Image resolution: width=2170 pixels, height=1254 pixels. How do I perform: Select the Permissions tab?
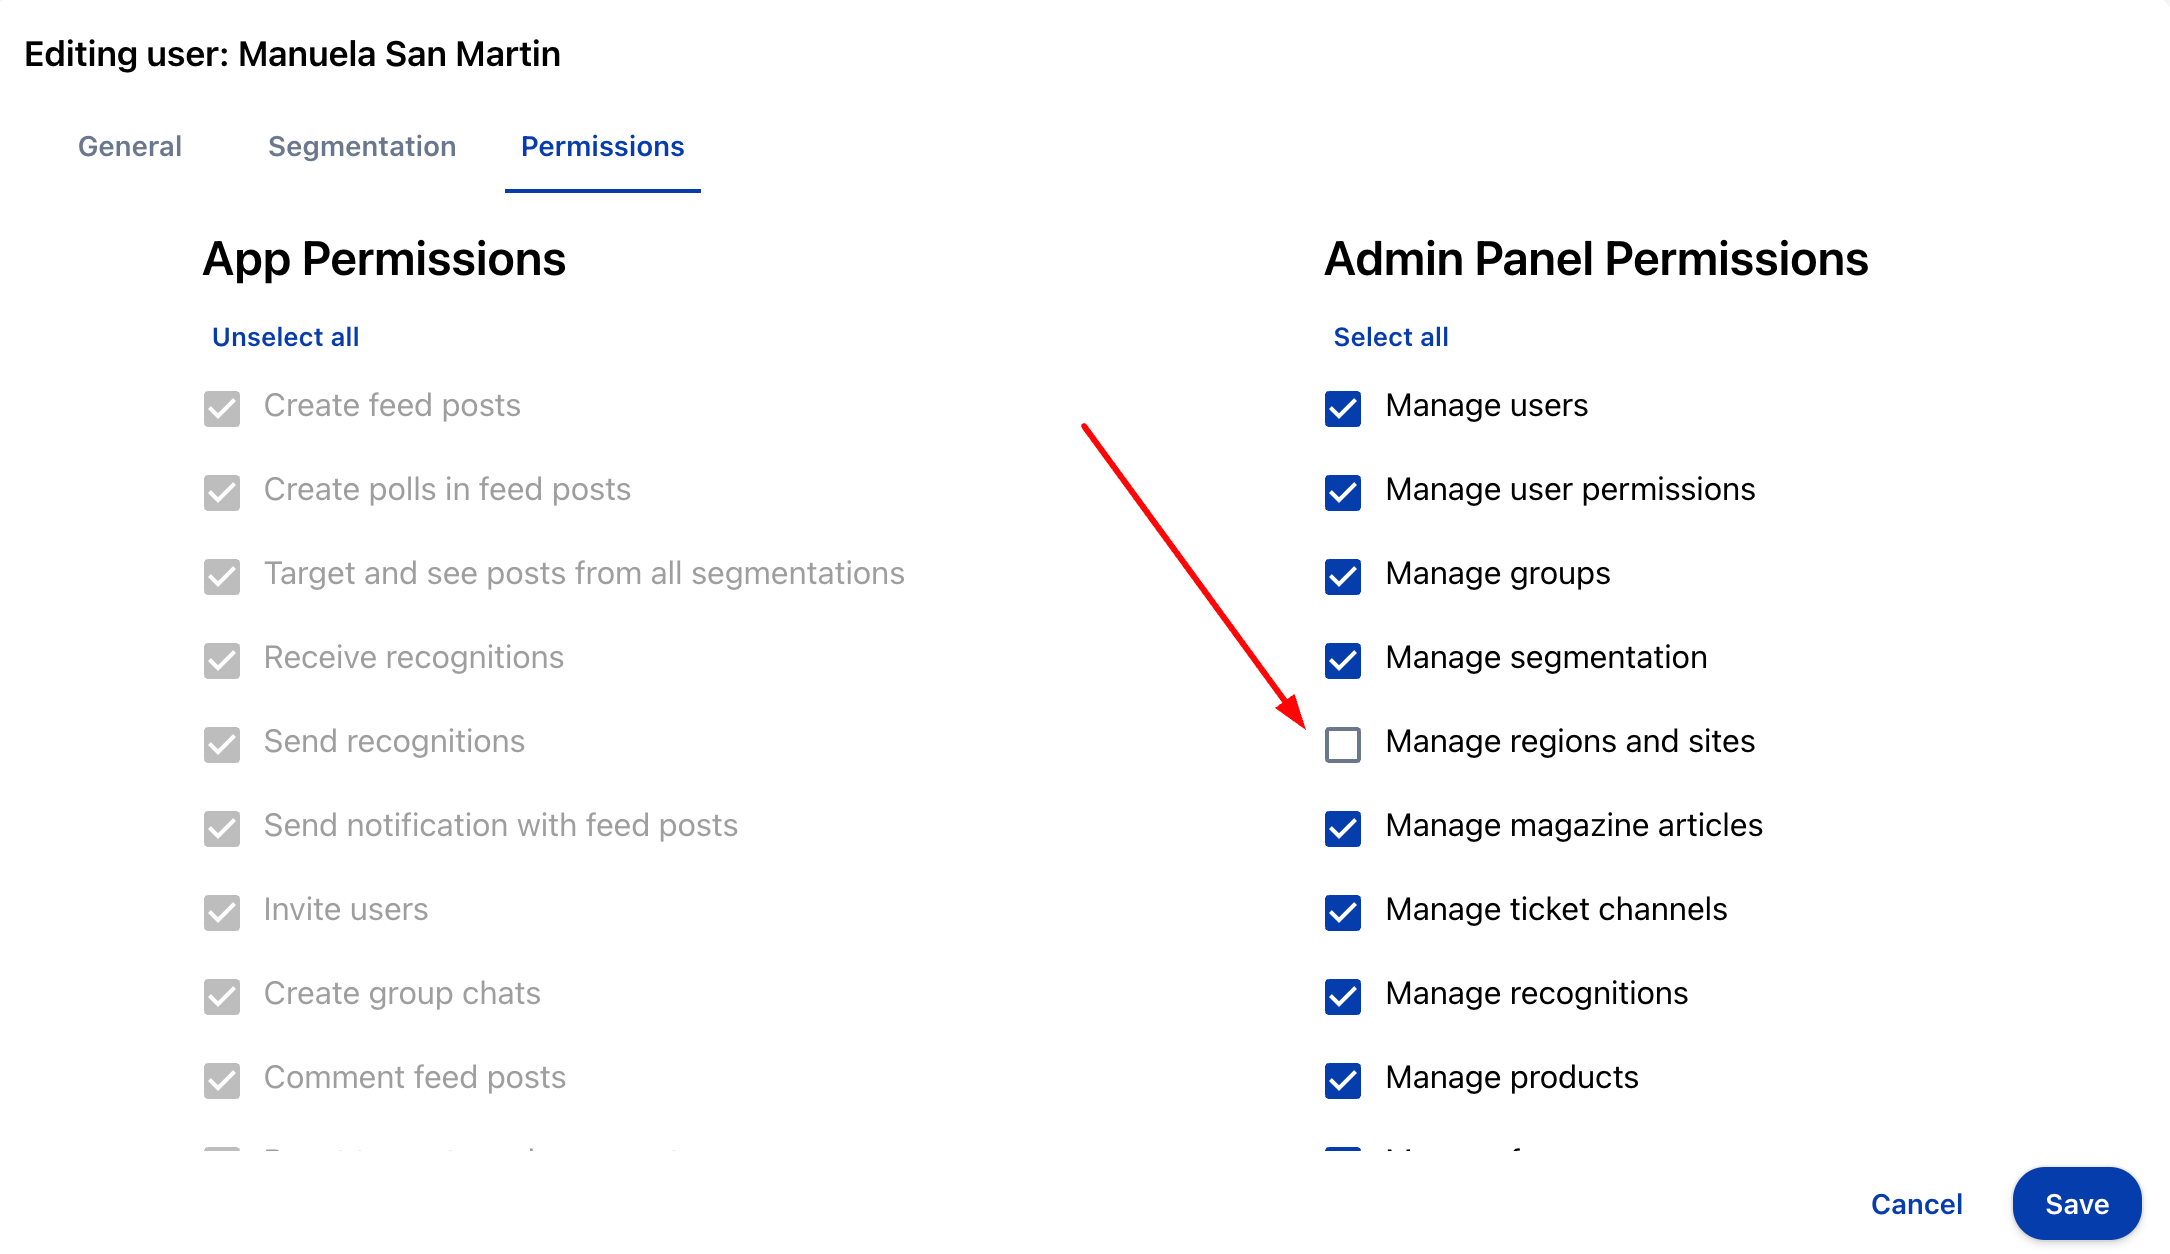pyautogui.click(x=602, y=146)
